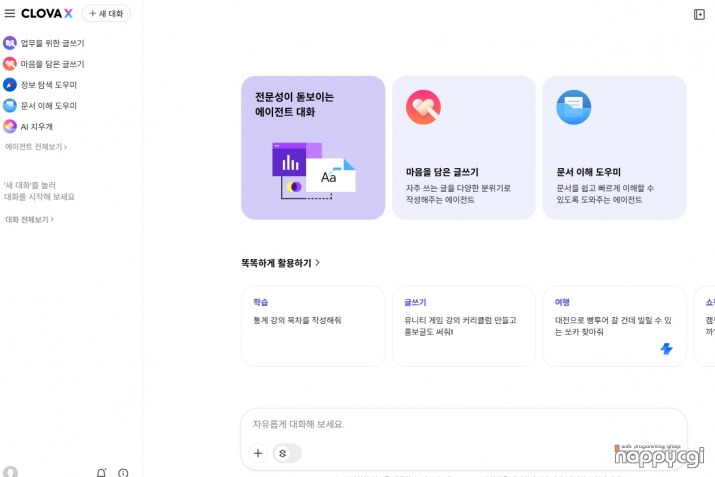Screen dimensions: 715x477
Task: Choose the 학습 suggestion card
Action: [x=313, y=326]
